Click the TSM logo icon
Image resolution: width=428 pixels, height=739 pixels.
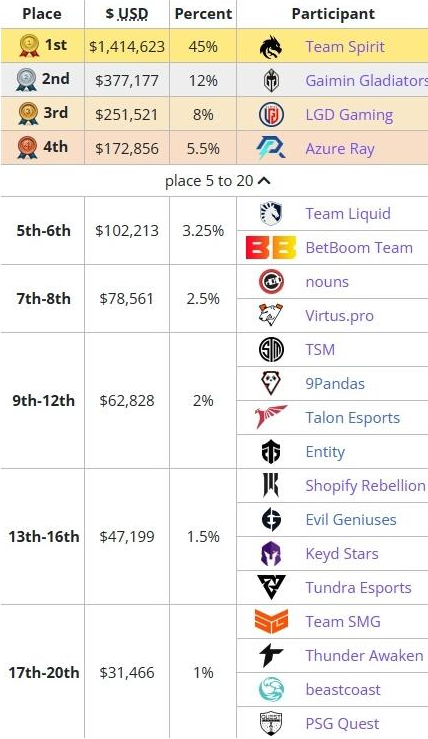271,349
